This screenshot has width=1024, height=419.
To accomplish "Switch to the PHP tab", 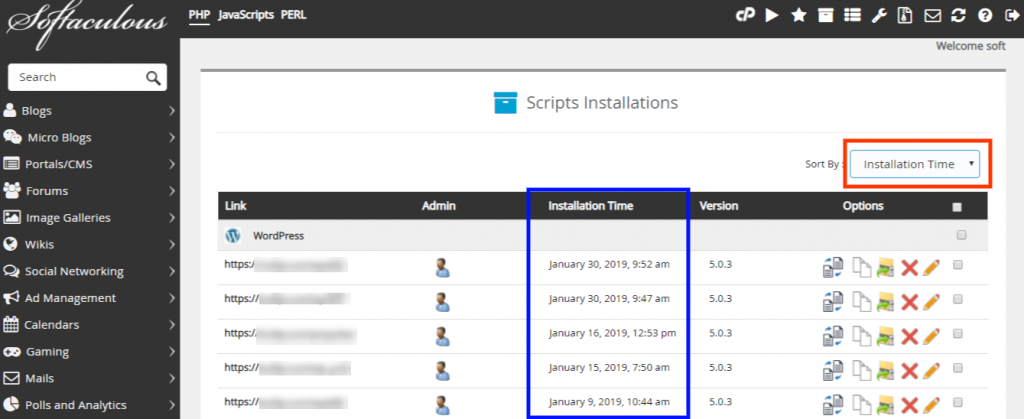I will point(199,15).
